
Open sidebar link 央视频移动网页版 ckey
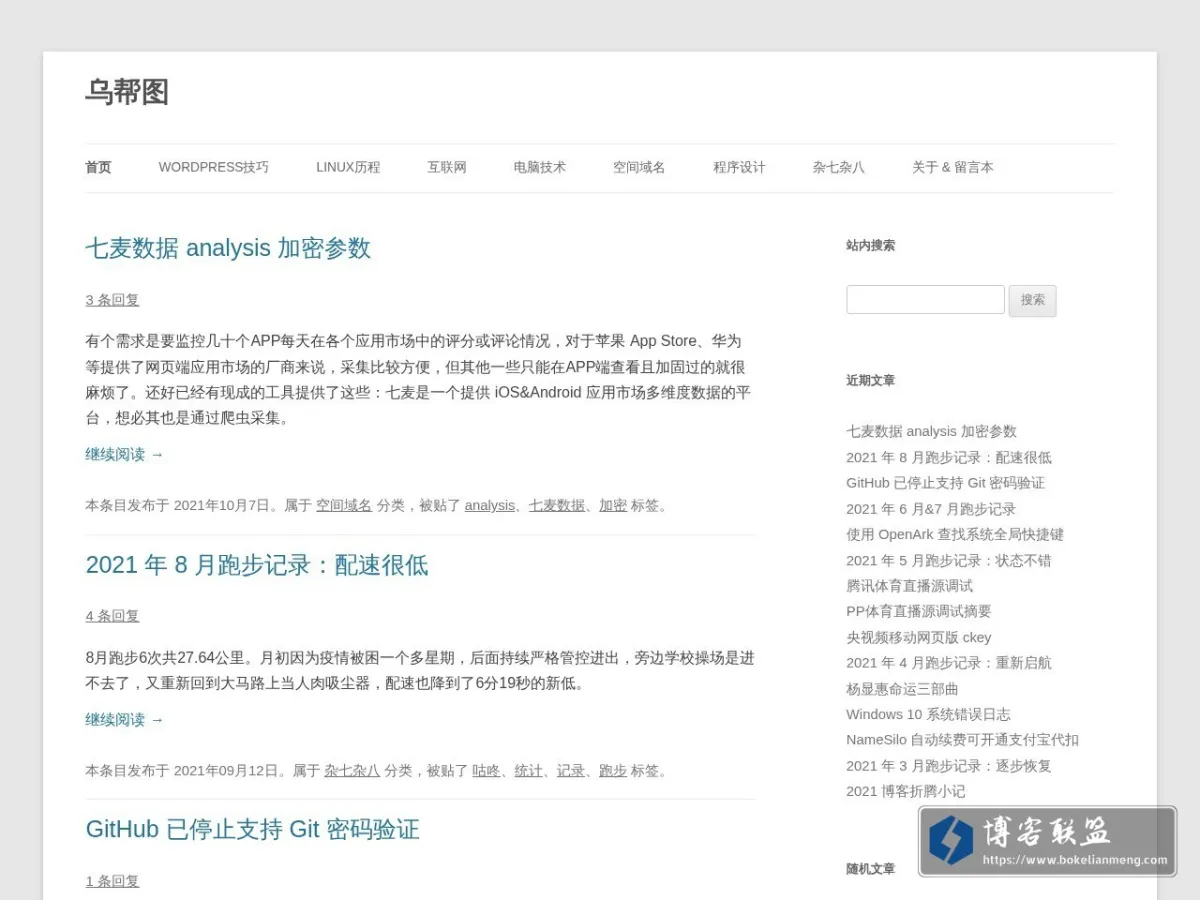pos(919,637)
